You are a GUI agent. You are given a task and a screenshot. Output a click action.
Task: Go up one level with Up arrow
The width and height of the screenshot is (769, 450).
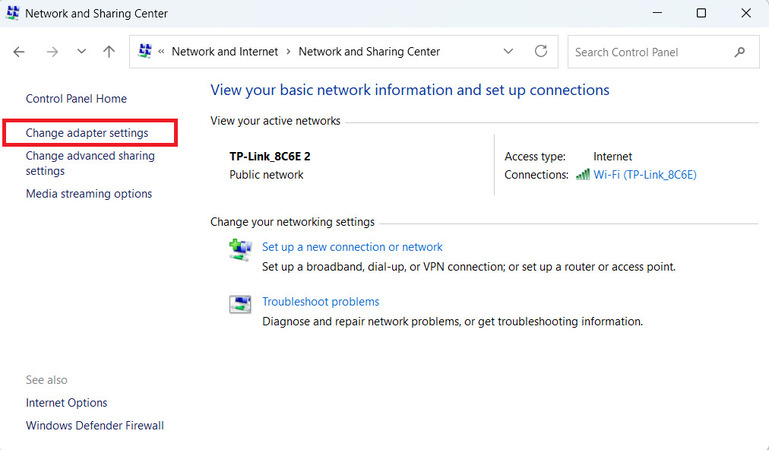109,52
